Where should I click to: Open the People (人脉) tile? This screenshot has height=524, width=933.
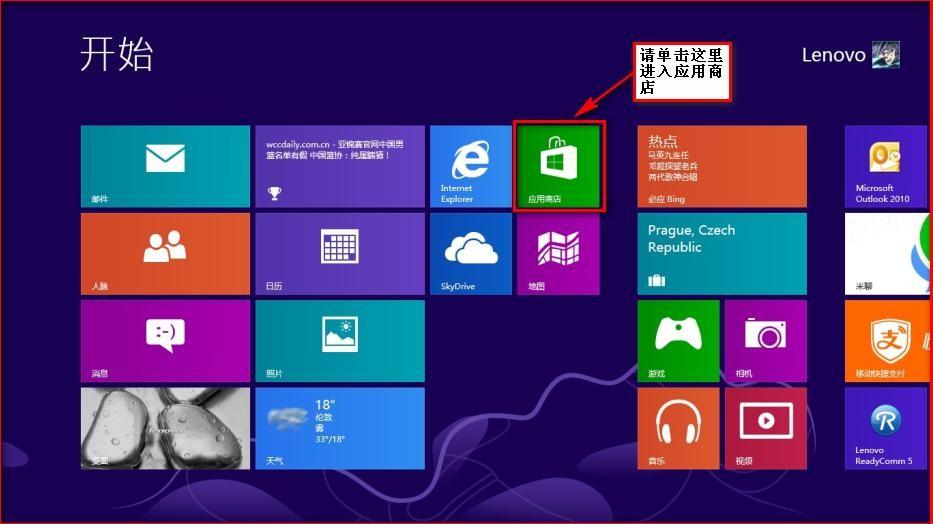(x=165, y=254)
